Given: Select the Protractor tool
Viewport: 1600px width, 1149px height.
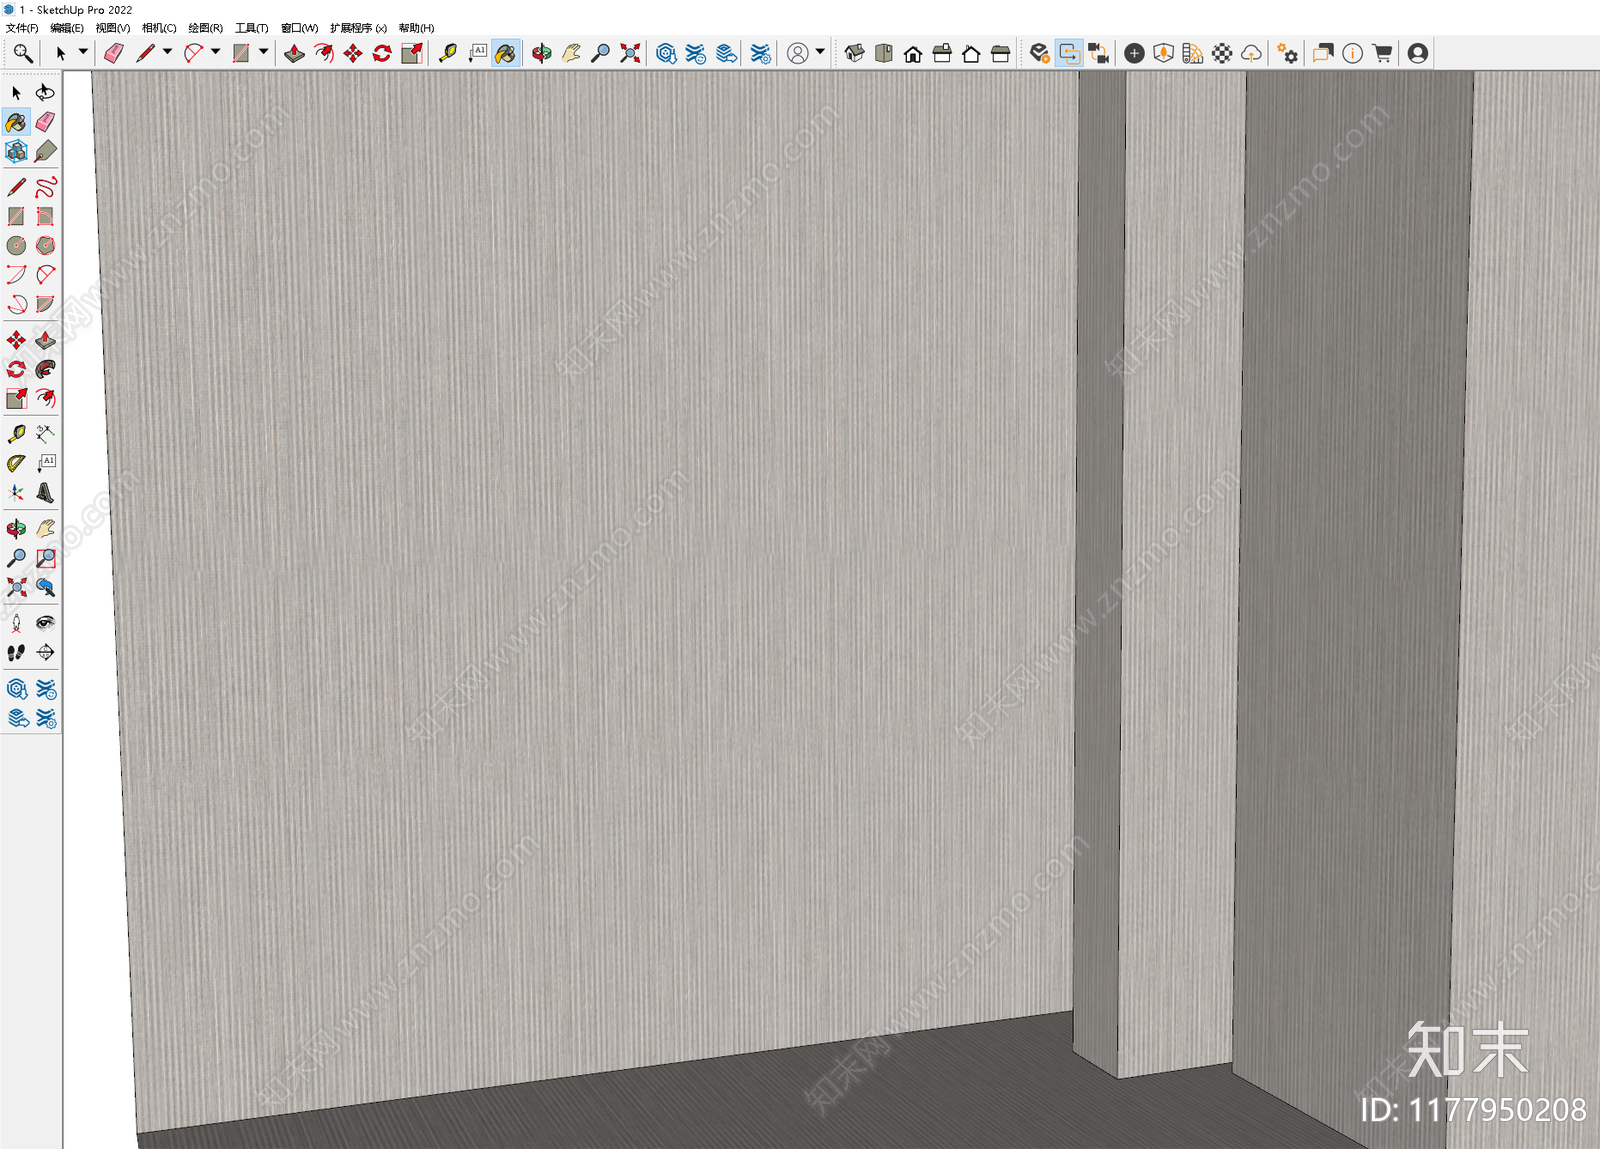Looking at the screenshot, I should tap(16, 463).
